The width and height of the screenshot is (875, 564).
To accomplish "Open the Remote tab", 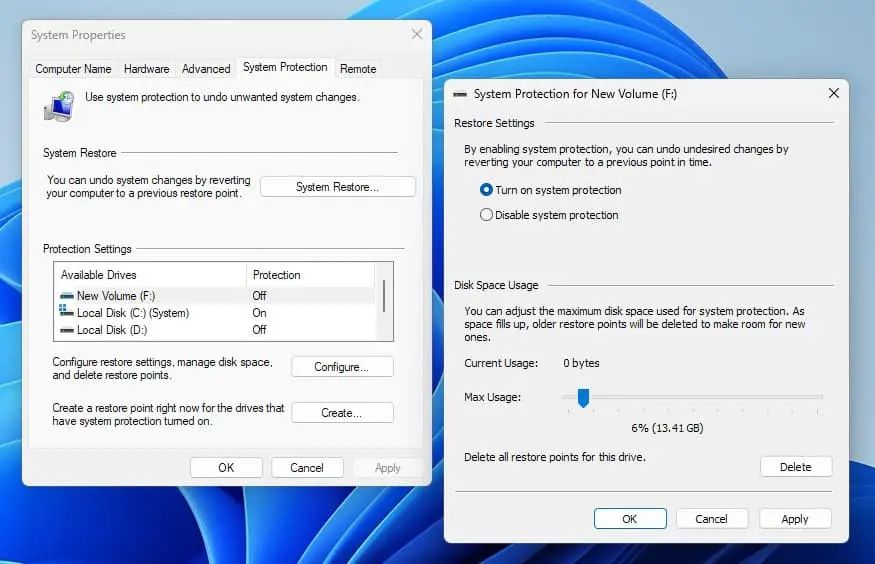I will (x=358, y=69).
